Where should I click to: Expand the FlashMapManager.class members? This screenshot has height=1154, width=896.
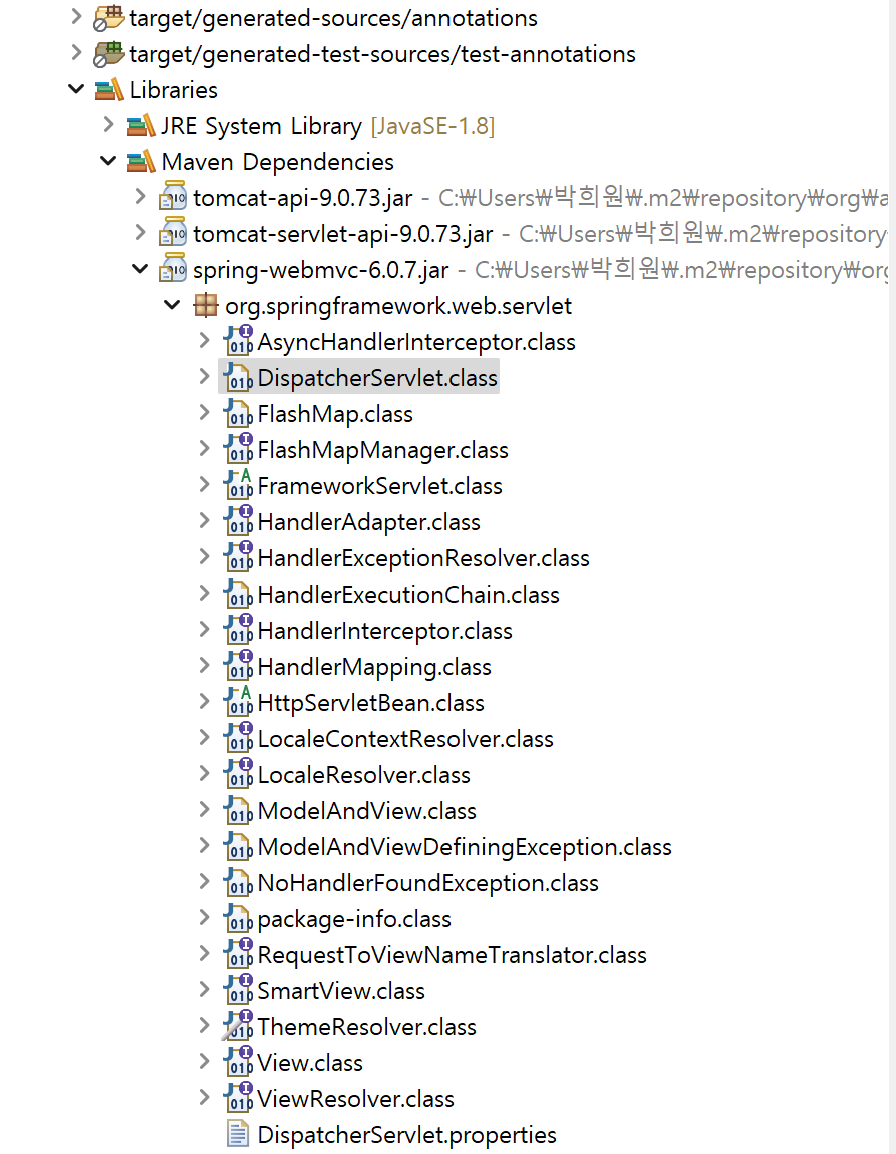point(205,448)
